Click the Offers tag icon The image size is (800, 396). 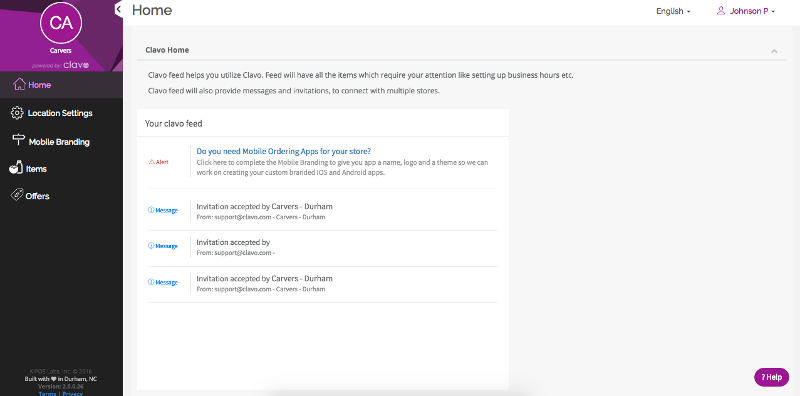[17, 194]
